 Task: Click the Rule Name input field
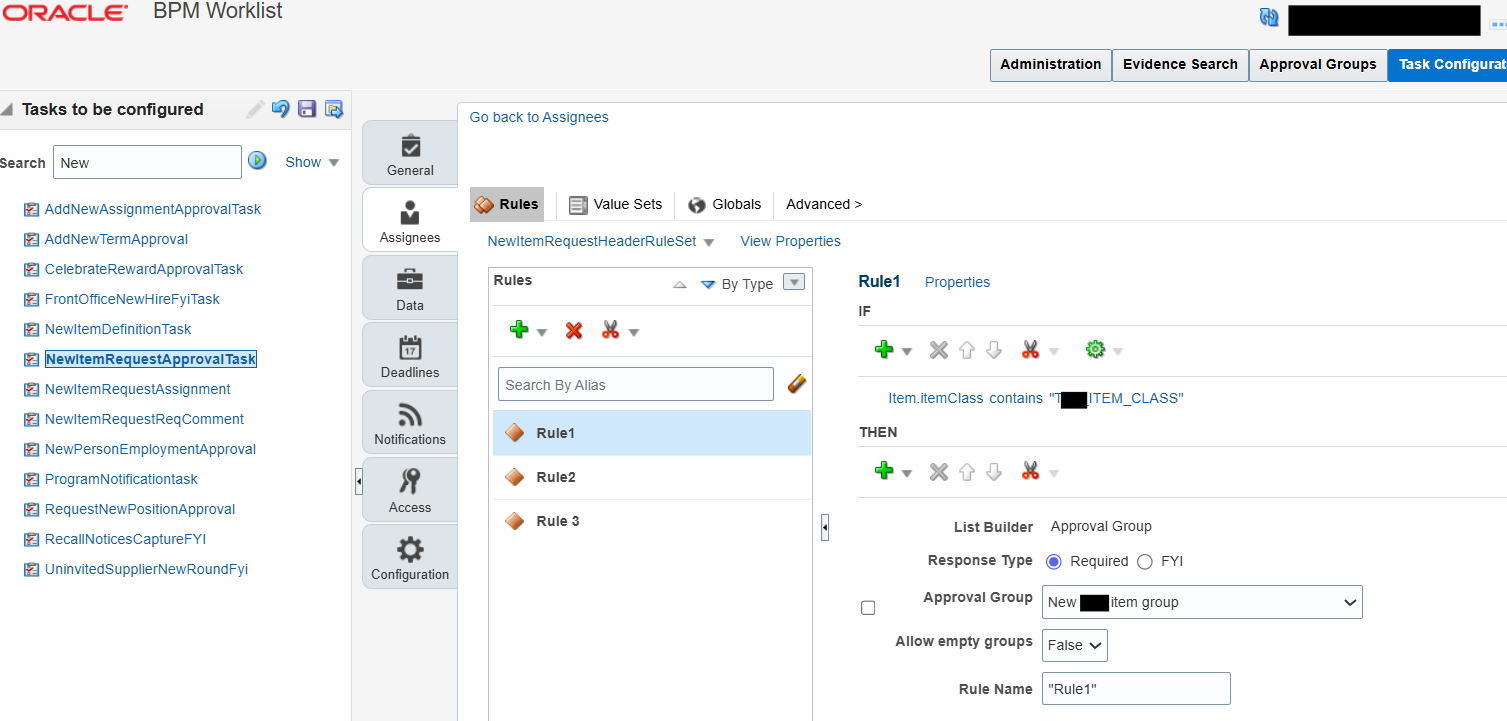[1136, 689]
